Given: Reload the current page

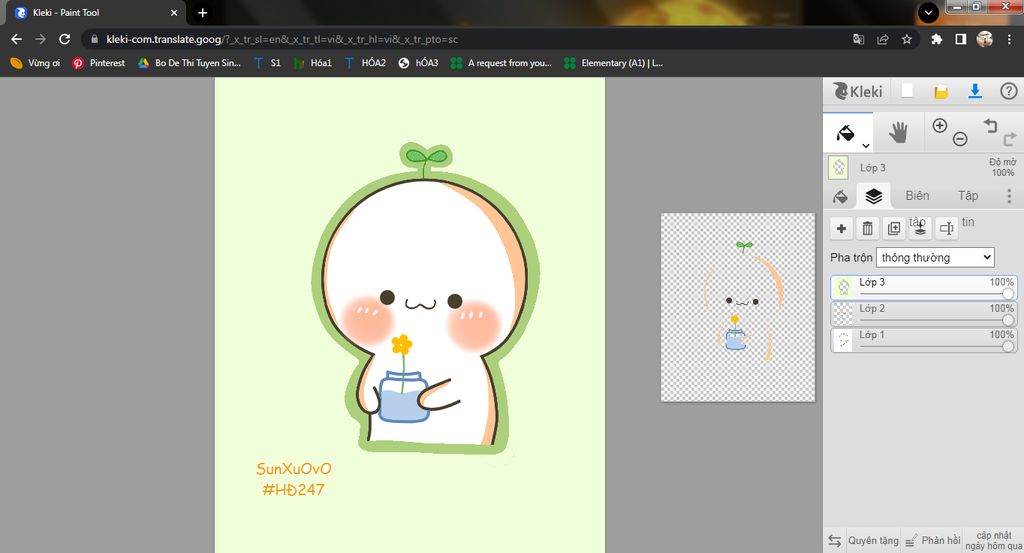Looking at the screenshot, I should [65, 39].
